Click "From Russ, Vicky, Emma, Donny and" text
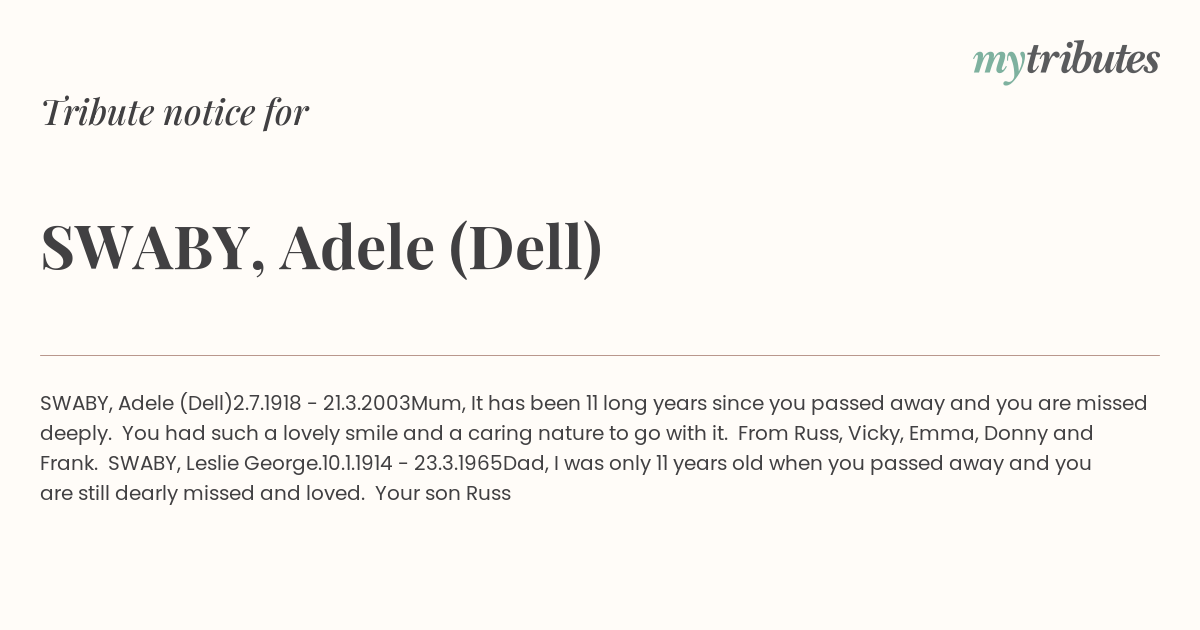The image size is (1200, 630). tap(914, 433)
